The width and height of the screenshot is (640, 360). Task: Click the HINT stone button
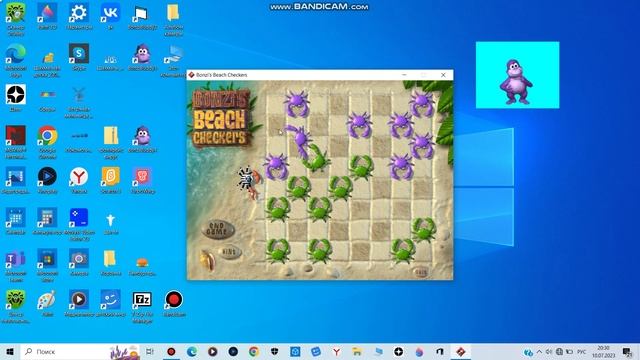[x=230, y=252]
